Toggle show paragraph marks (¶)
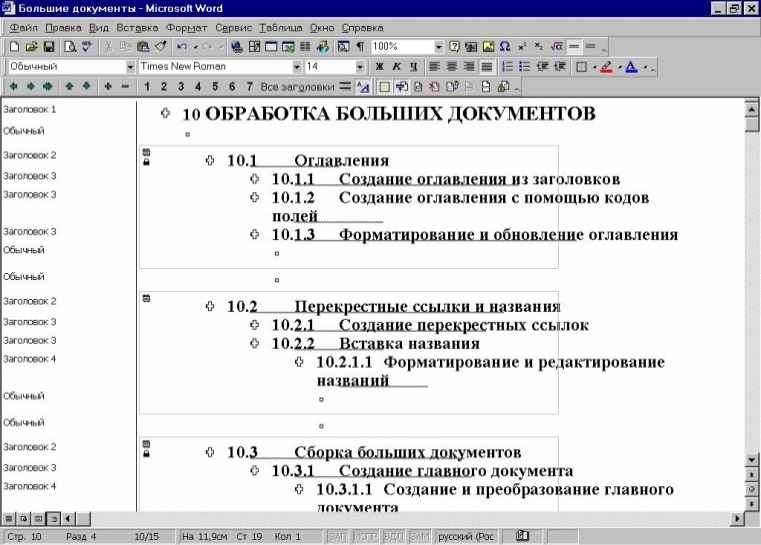The height and width of the screenshot is (545, 761). click(x=360, y=47)
